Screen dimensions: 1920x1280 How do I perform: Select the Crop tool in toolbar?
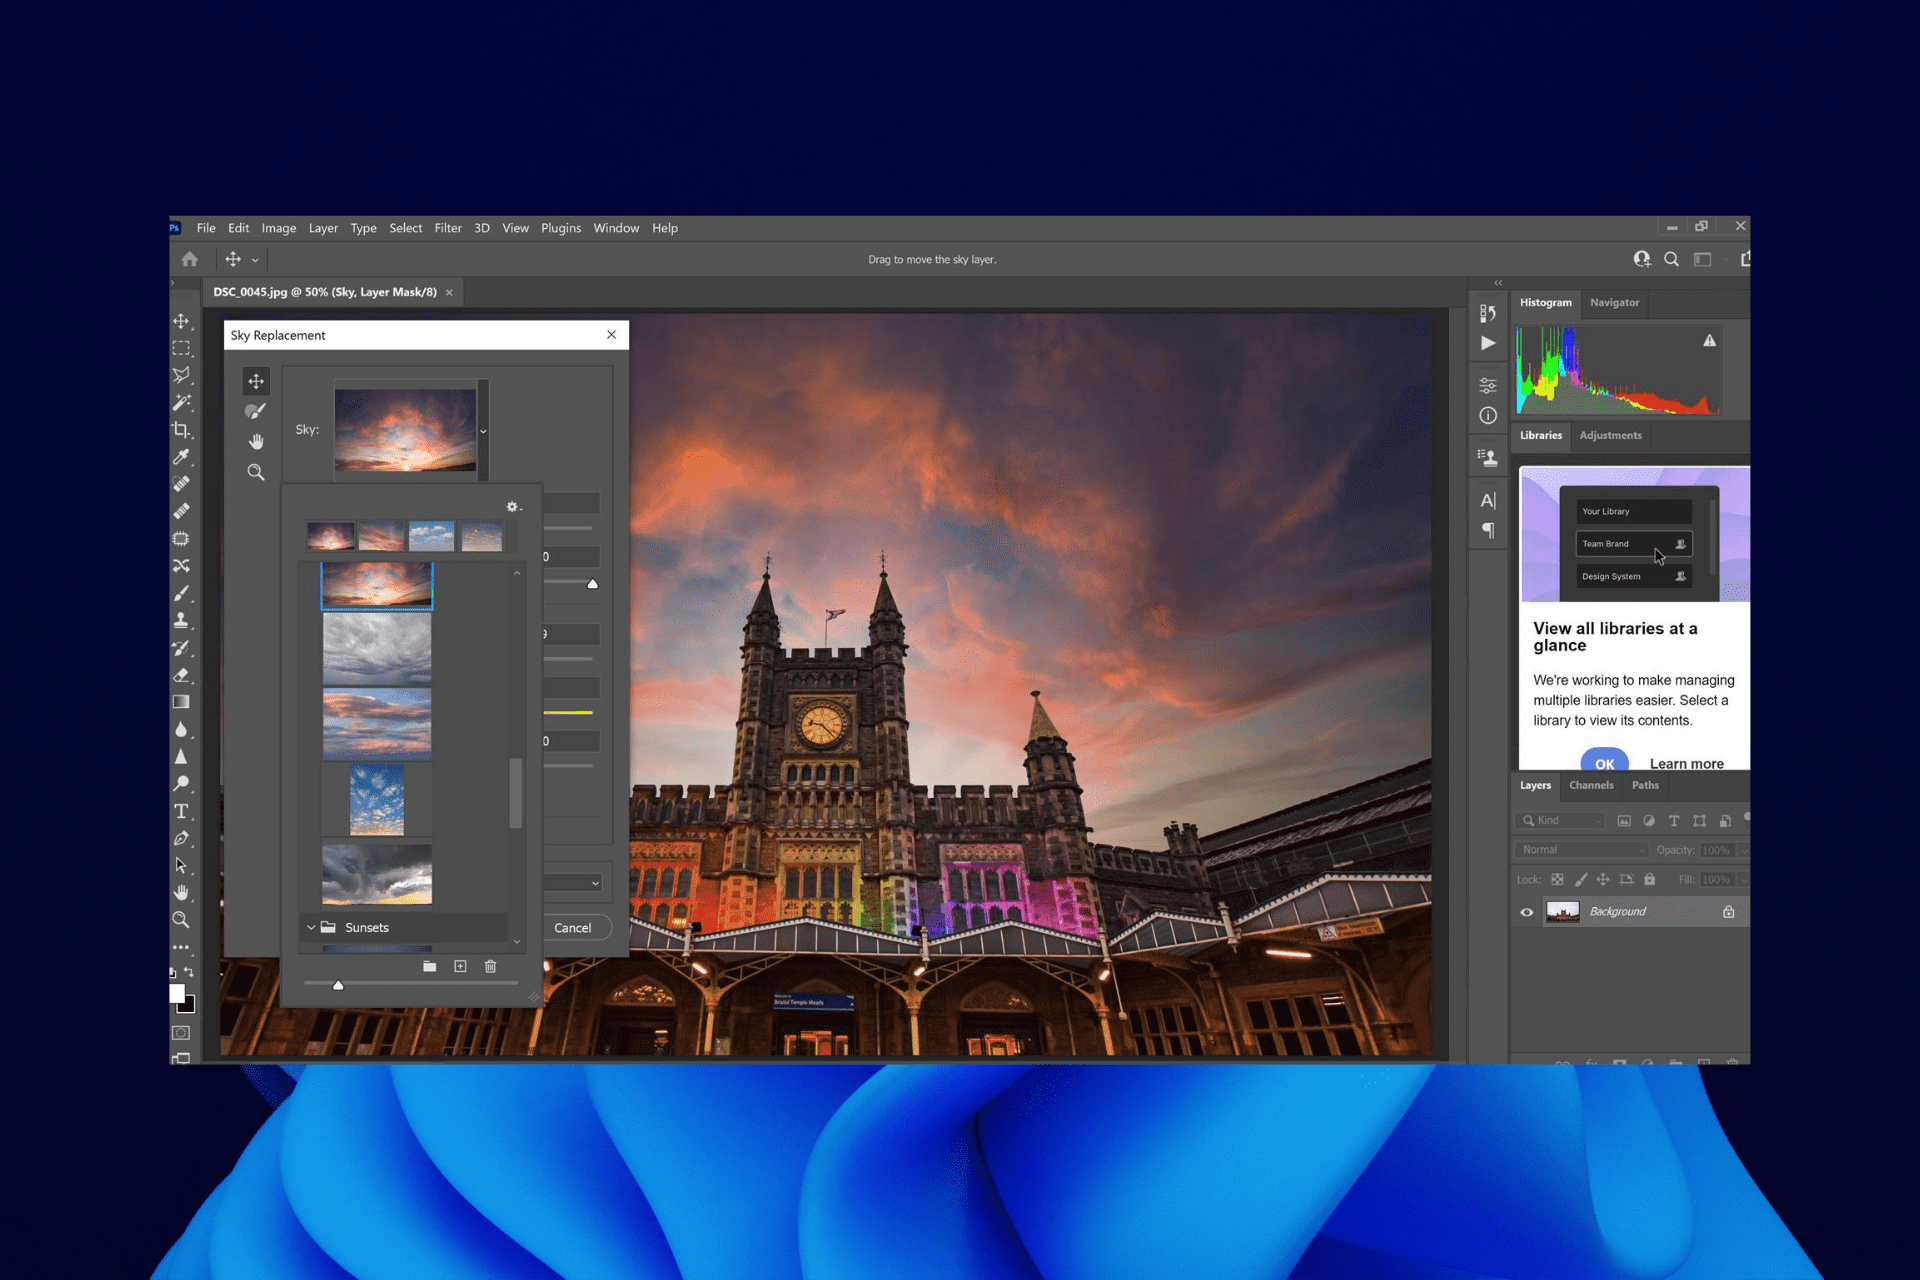pyautogui.click(x=181, y=427)
